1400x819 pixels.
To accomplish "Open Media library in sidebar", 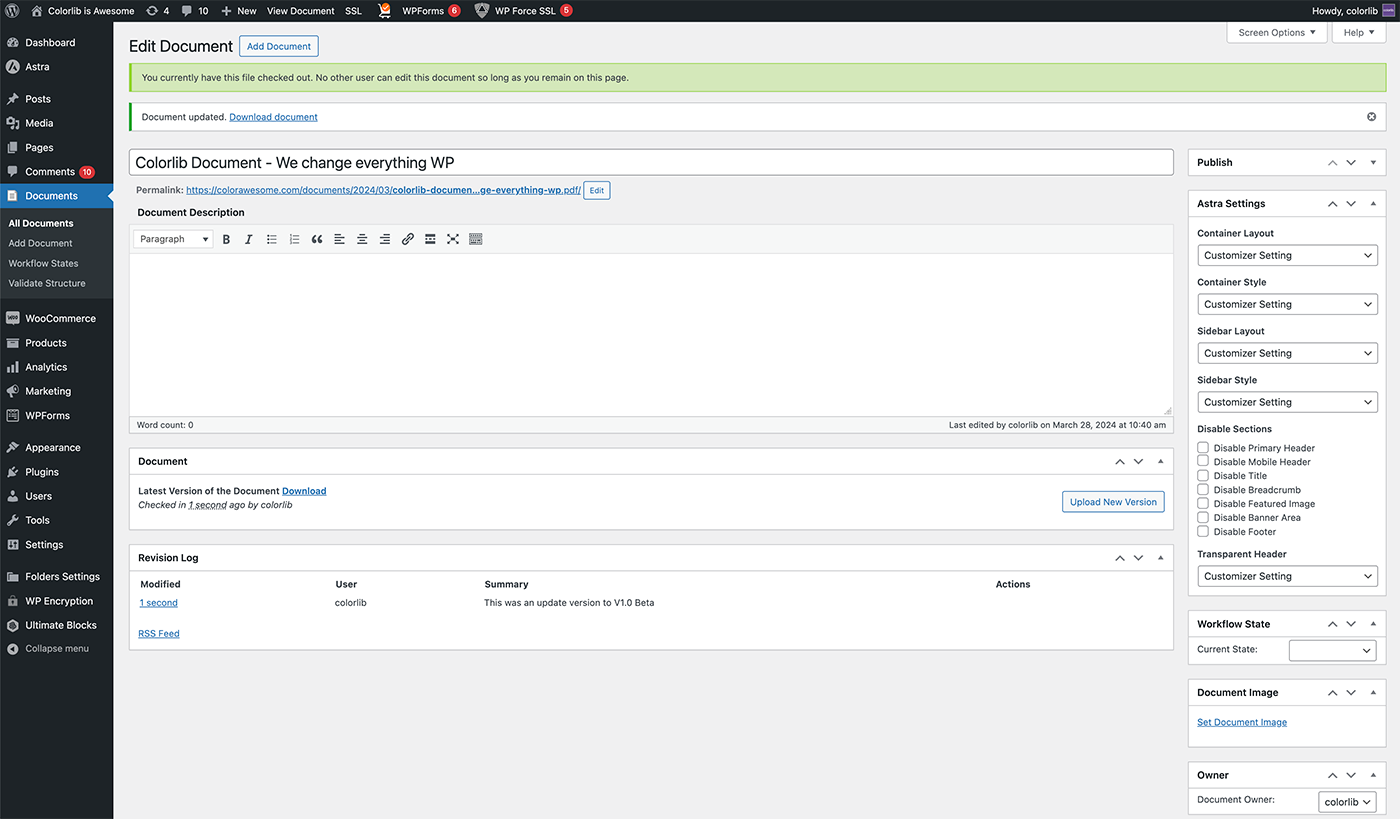I will point(39,123).
